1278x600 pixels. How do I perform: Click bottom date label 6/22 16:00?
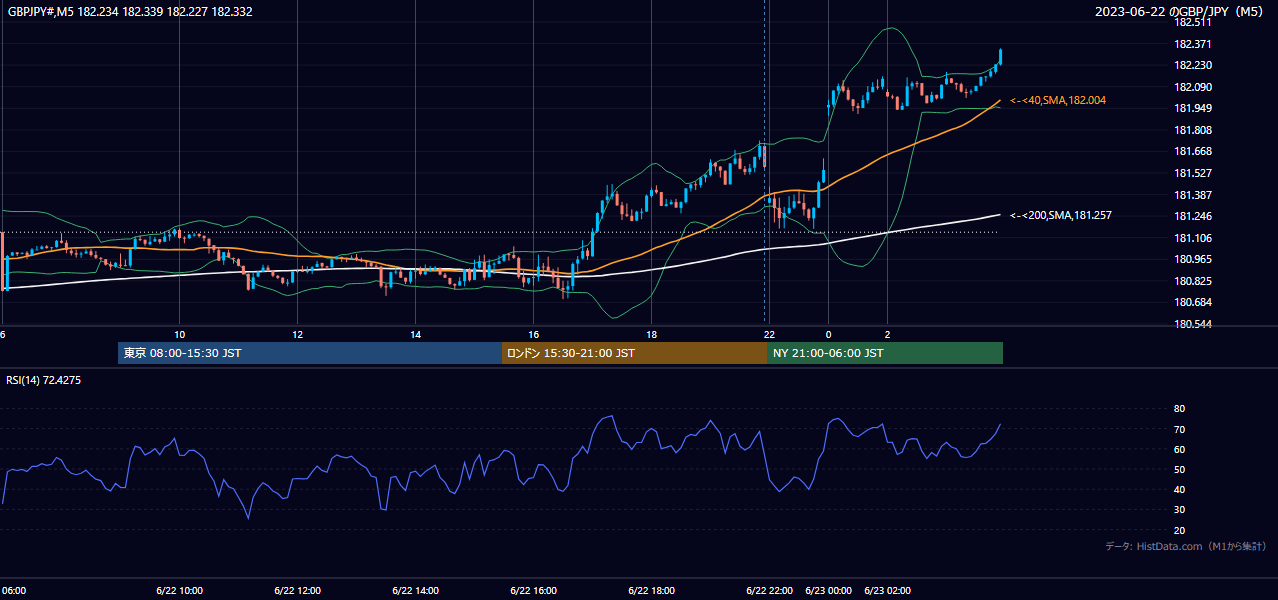coord(533,590)
